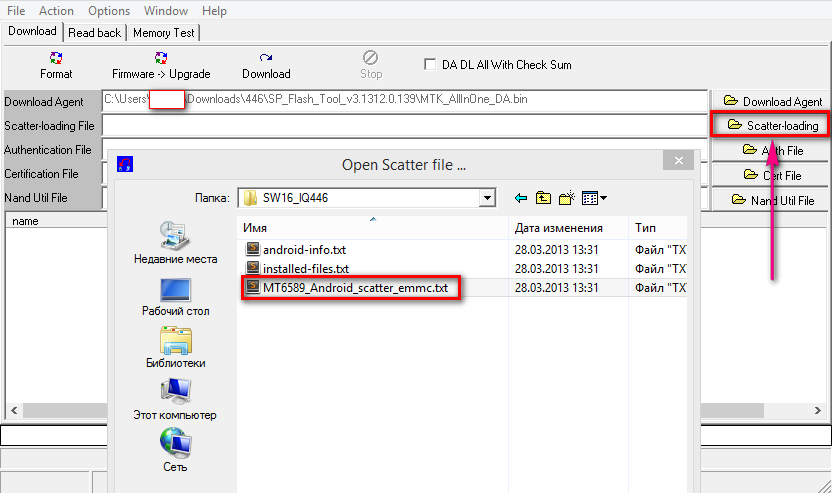This screenshot has height=493, width=832.
Task: Click the date of MT6589_Android_scatter_emmc.txt
Action: (x=557, y=288)
